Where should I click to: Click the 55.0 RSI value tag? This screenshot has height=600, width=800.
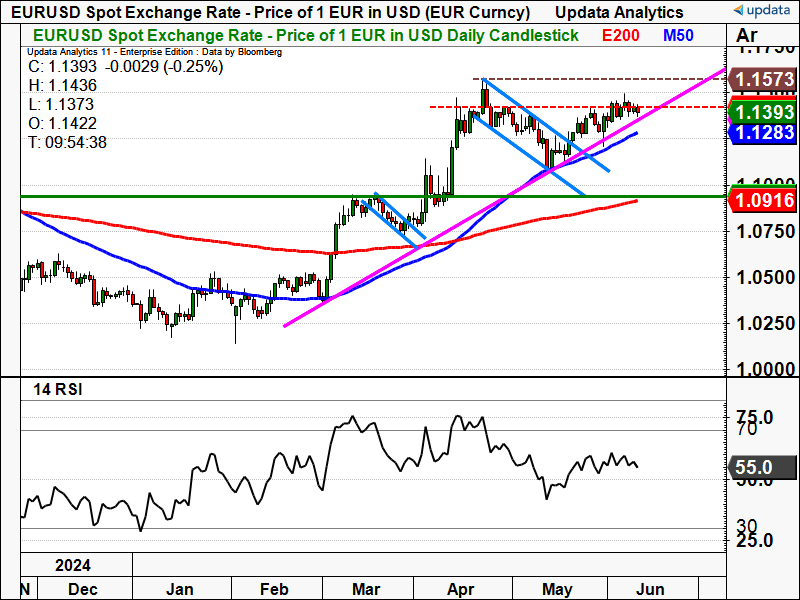763,467
